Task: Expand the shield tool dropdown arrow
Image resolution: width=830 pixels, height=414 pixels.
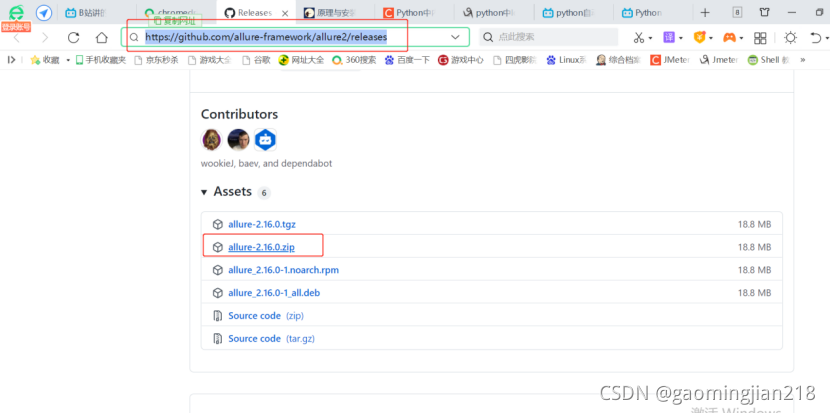Action: tap(711, 38)
